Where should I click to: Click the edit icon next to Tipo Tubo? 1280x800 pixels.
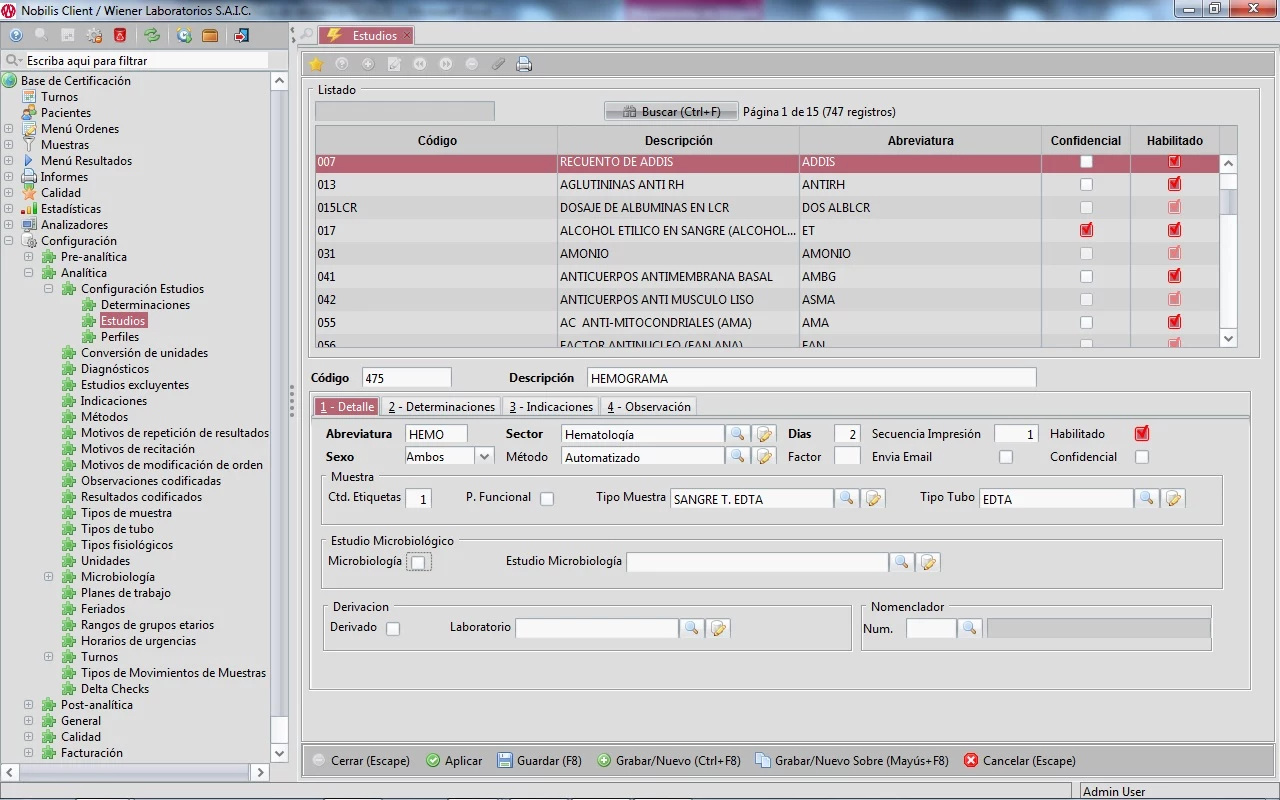tap(1173, 498)
